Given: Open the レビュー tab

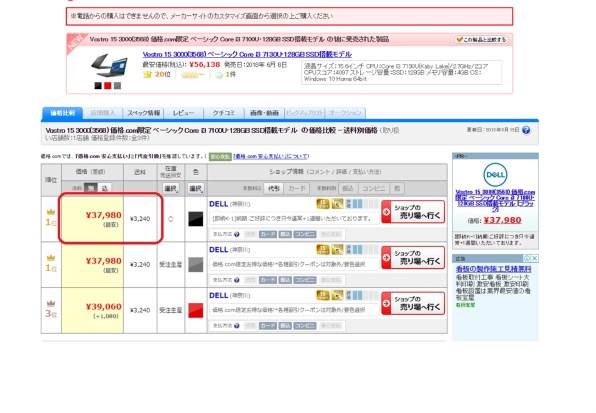Looking at the screenshot, I should click(x=184, y=113).
